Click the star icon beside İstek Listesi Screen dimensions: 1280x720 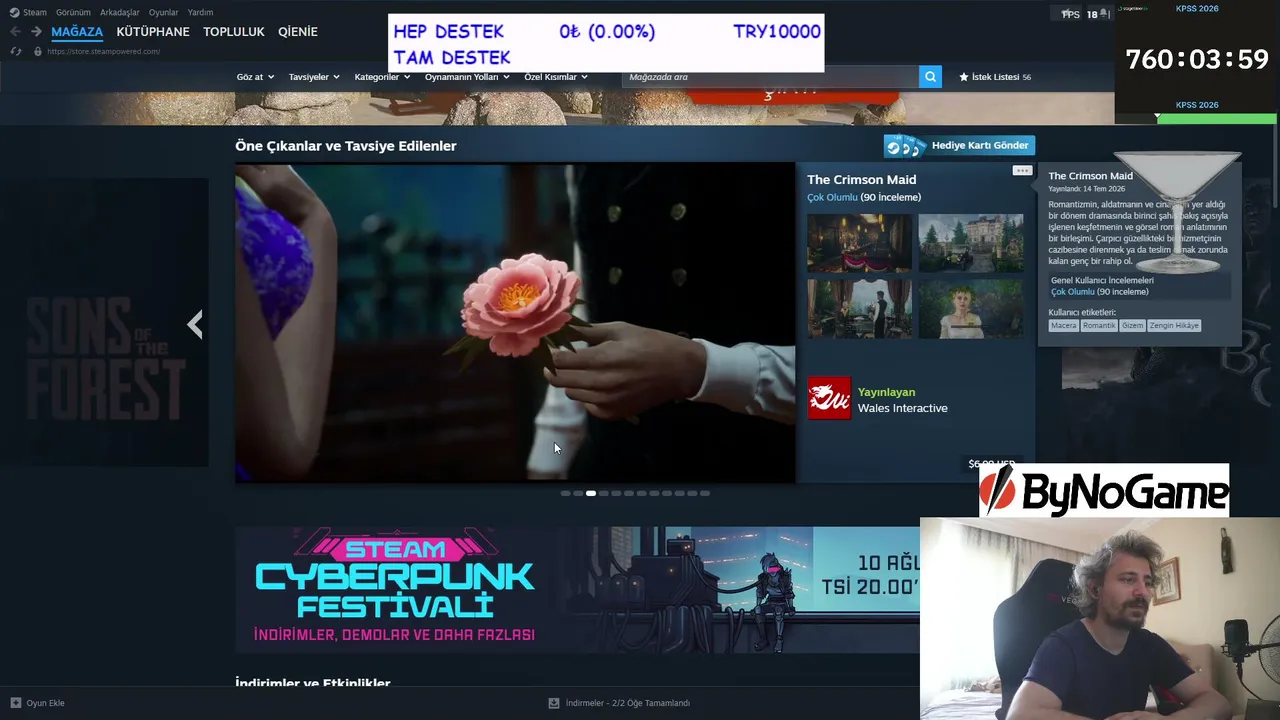click(964, 77)
